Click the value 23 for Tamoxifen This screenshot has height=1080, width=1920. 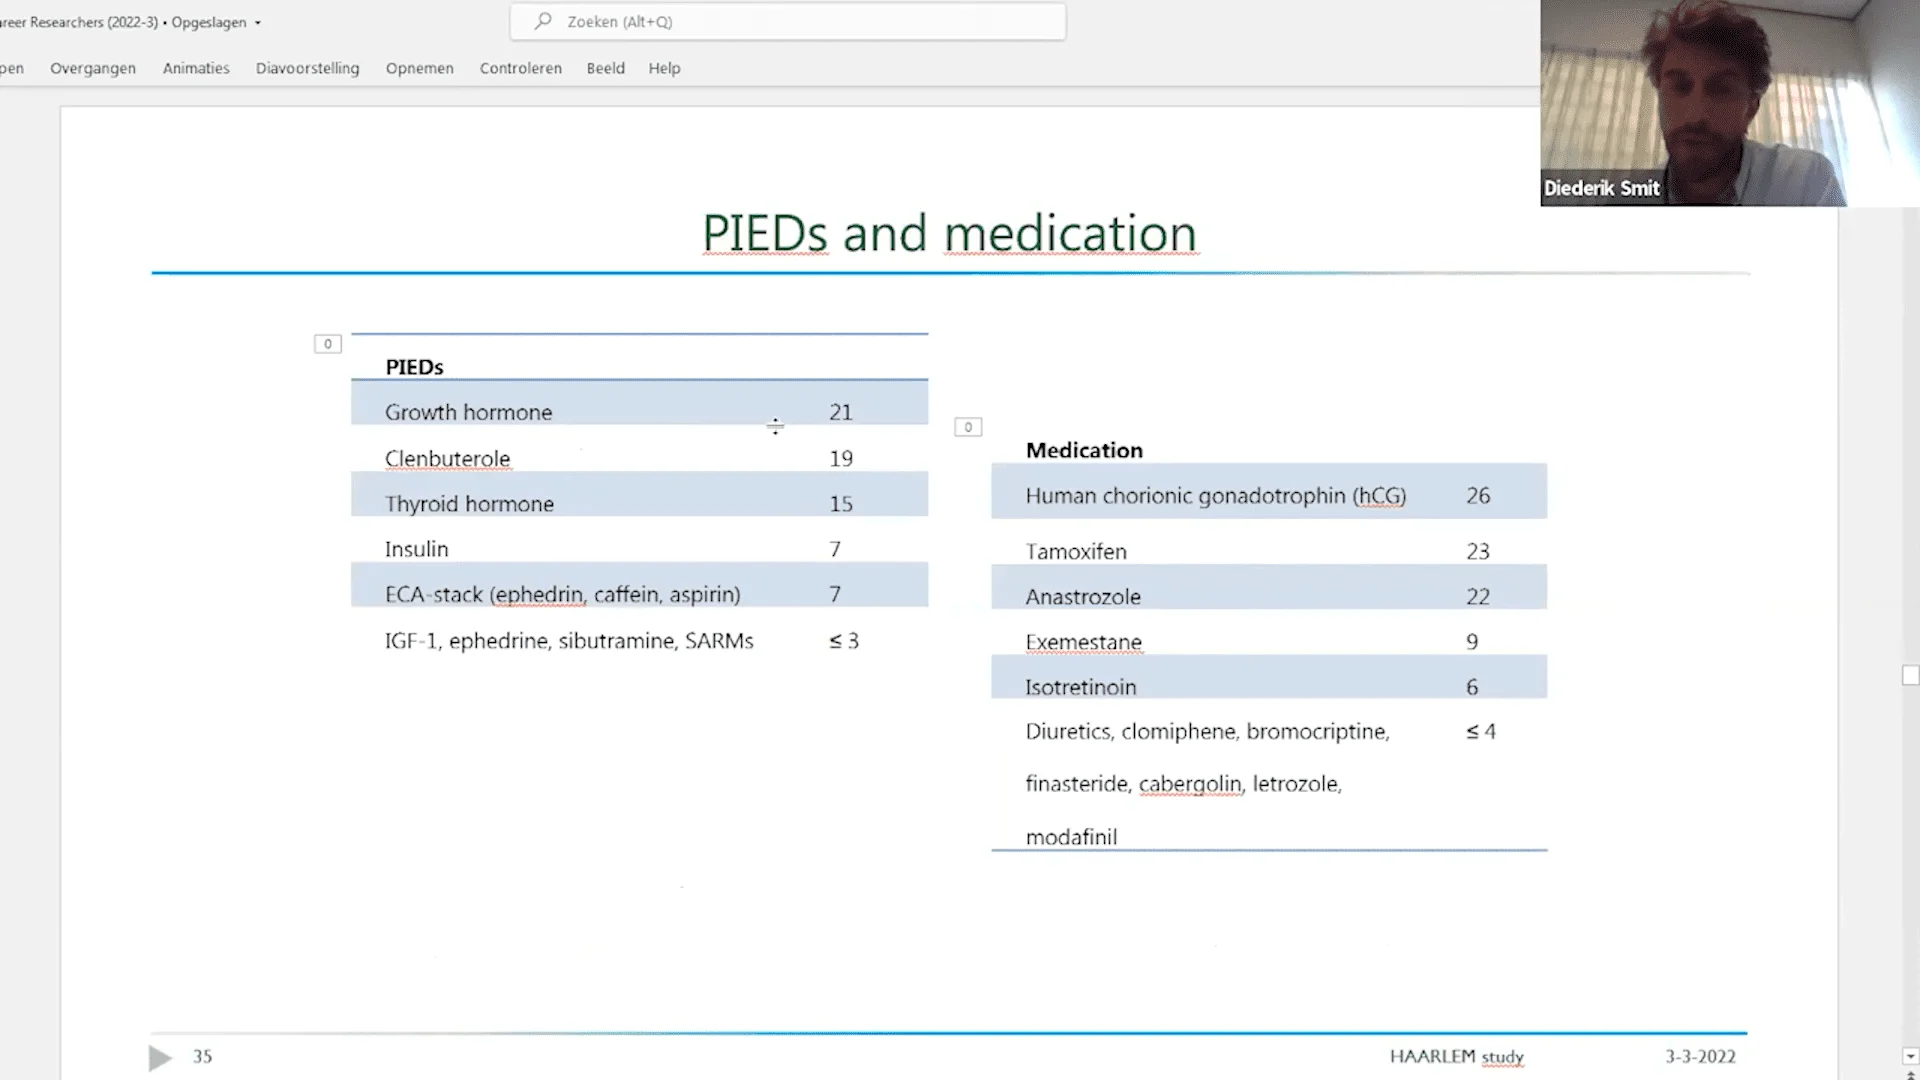(x=1478, y=551)
